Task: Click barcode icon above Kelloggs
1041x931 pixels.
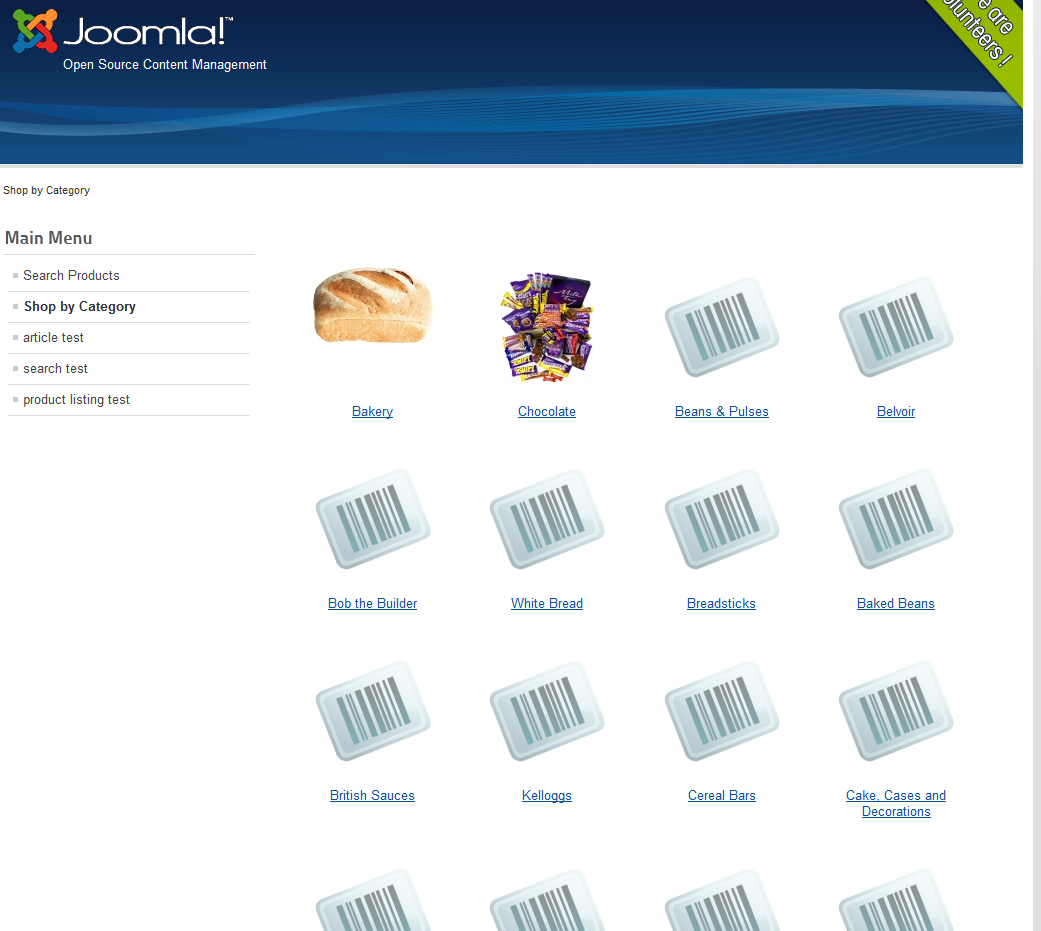Action: pos(547,711)
